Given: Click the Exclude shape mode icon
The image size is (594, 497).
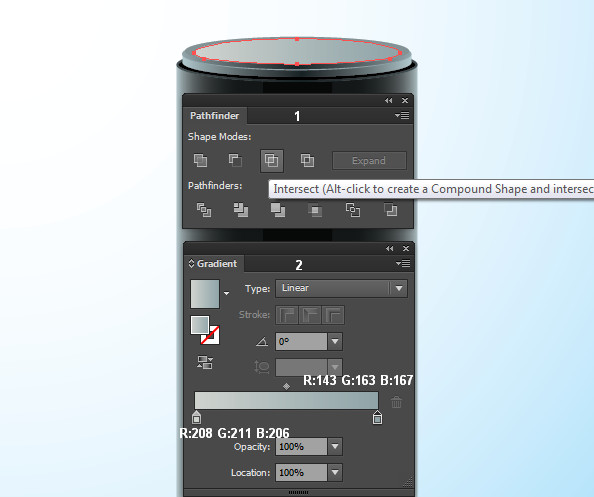Looking at the screenshot, I should 307,160.
